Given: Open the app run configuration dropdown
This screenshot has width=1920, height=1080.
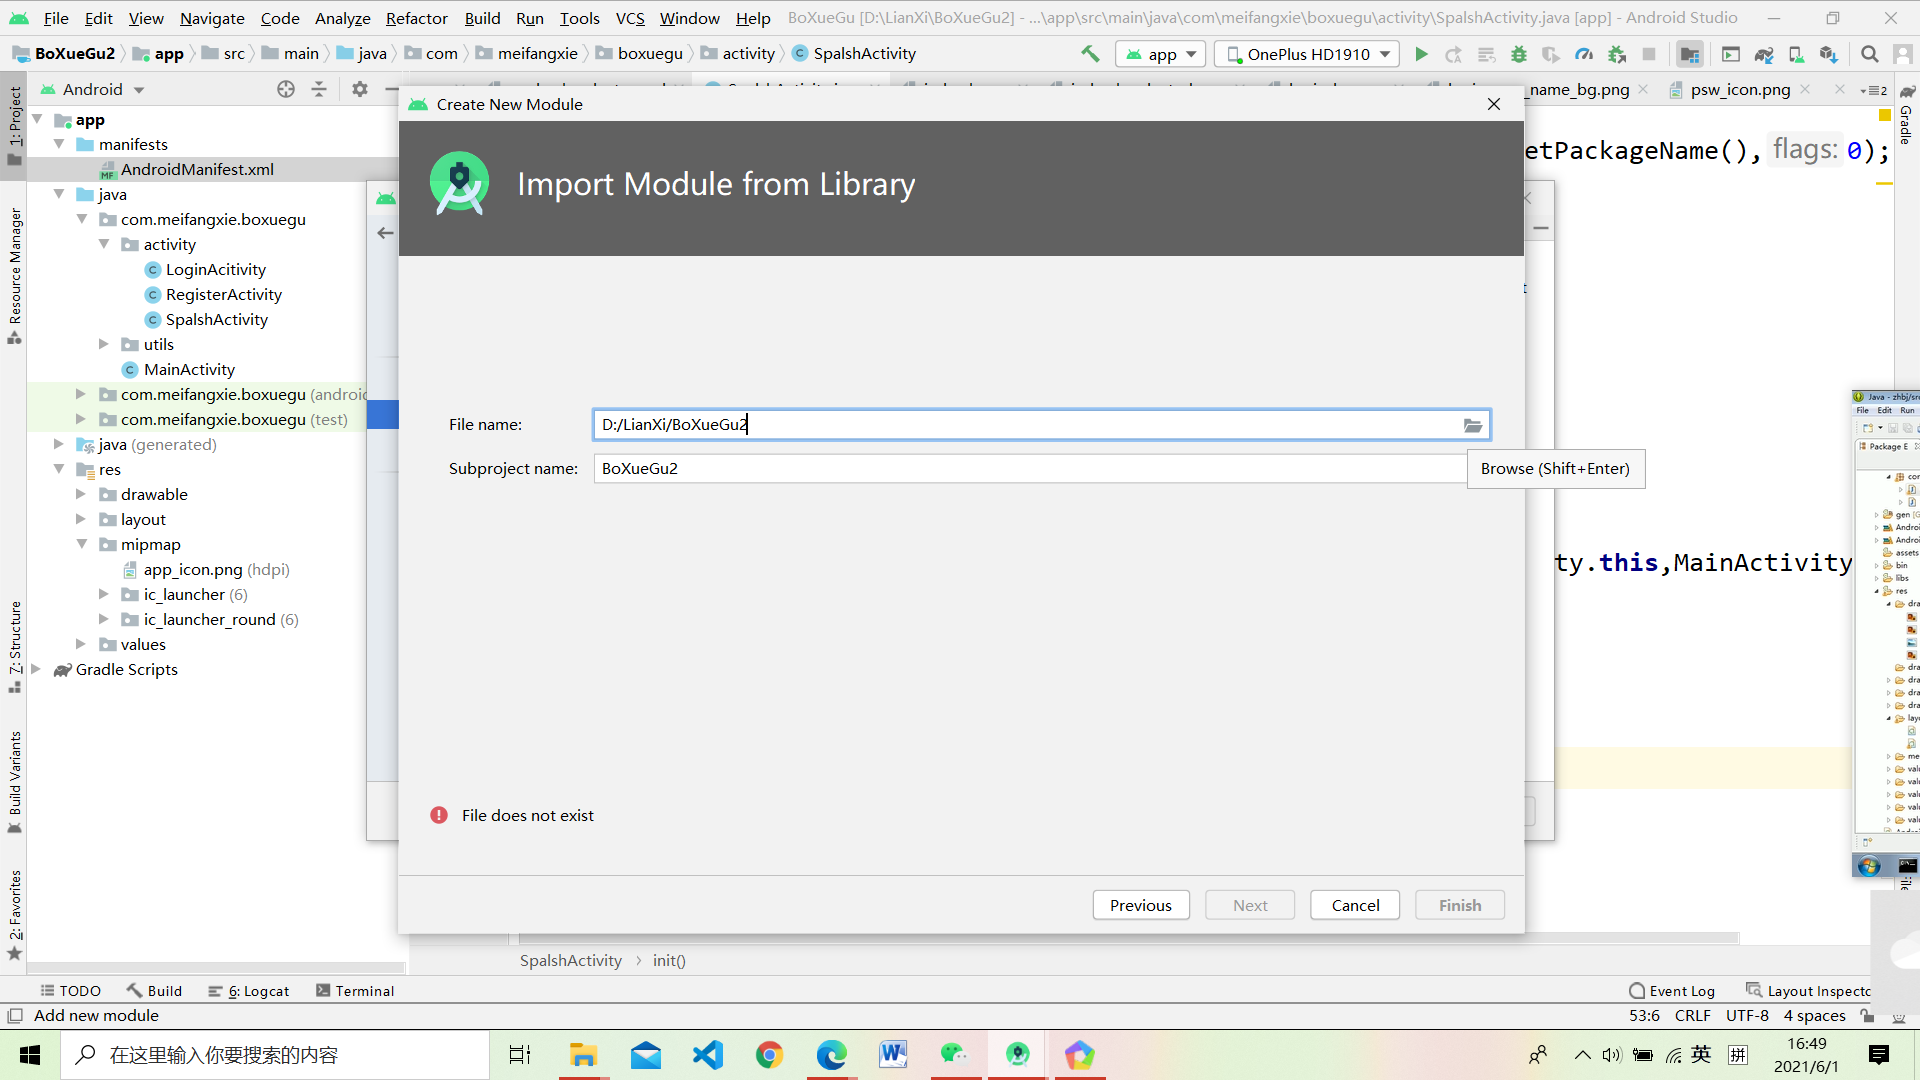Looking at the screenshot, I should tap(1161, 54).
